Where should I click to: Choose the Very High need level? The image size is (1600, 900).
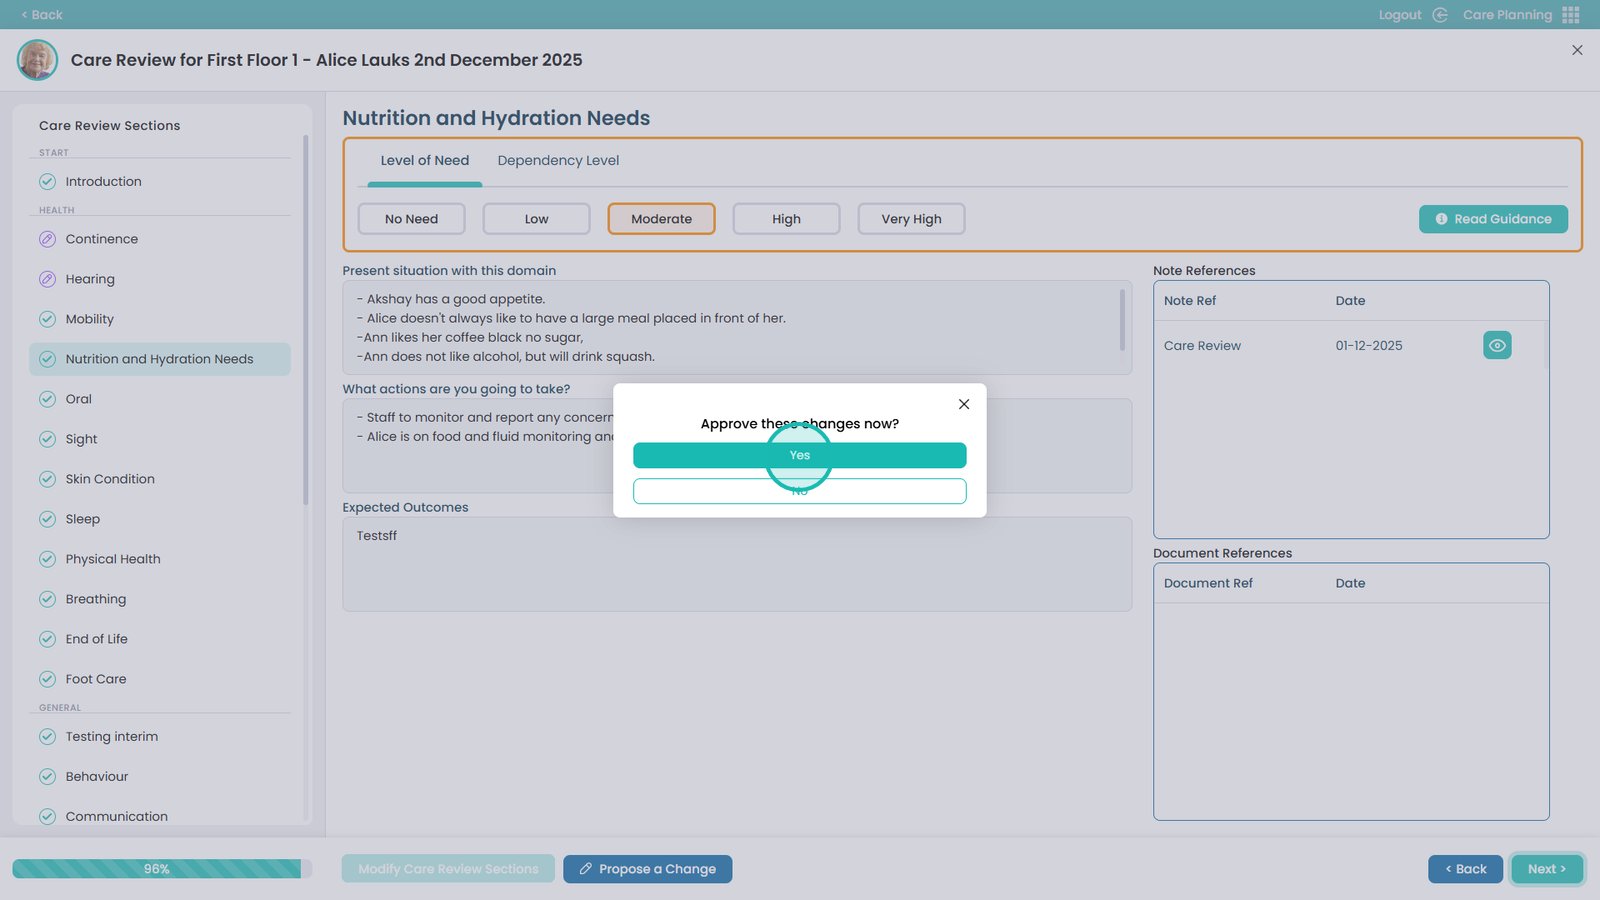[911, 219]
